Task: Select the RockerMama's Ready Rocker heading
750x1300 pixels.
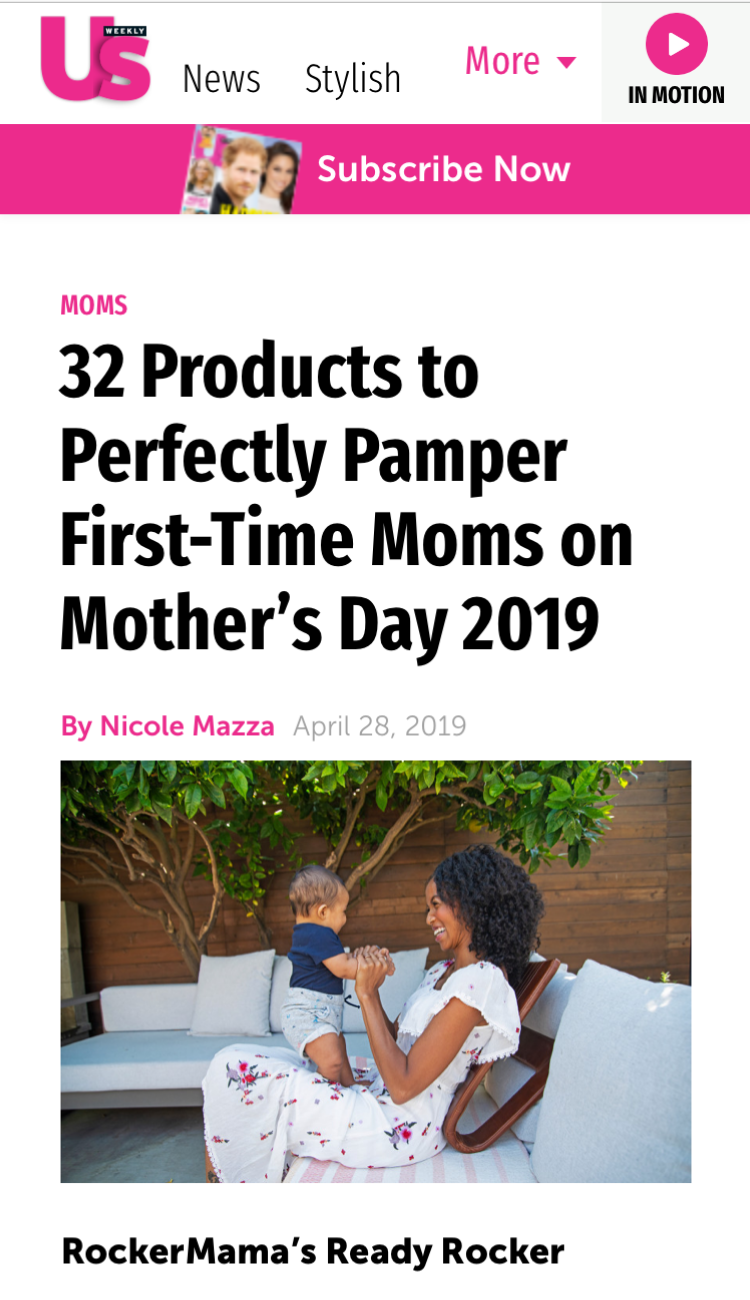Action: (313, 1251)
